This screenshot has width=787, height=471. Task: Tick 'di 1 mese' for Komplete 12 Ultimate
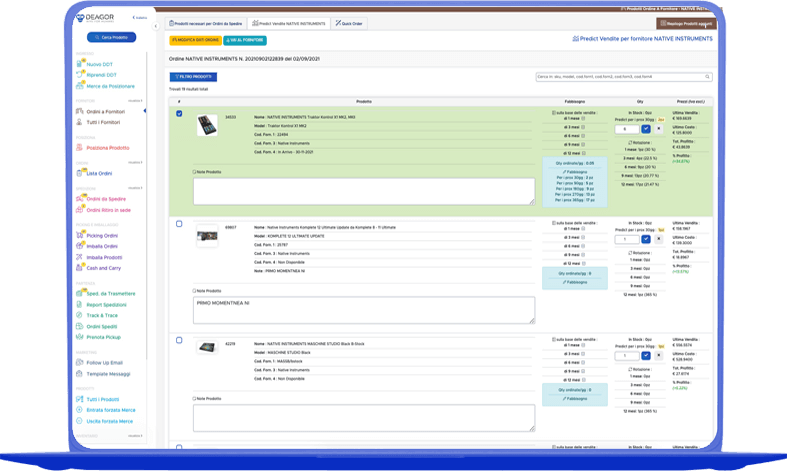tap(583, 228)
